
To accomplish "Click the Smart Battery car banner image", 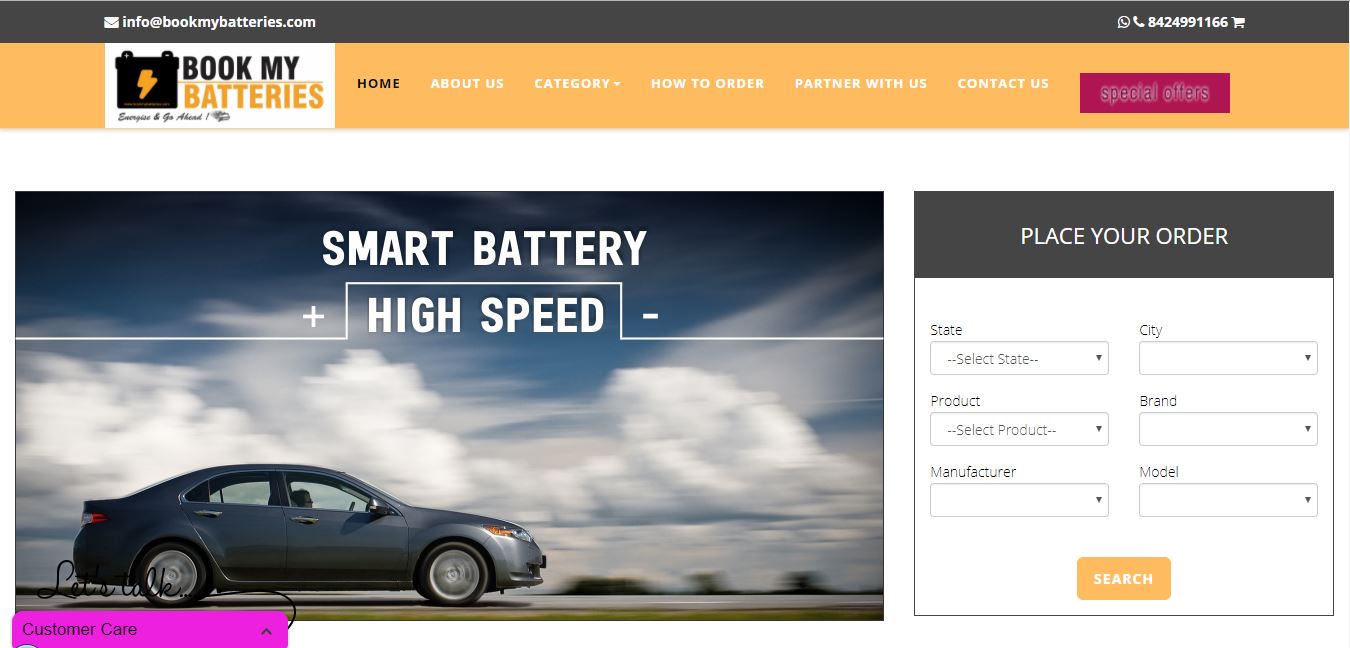I will coord(449,406).
